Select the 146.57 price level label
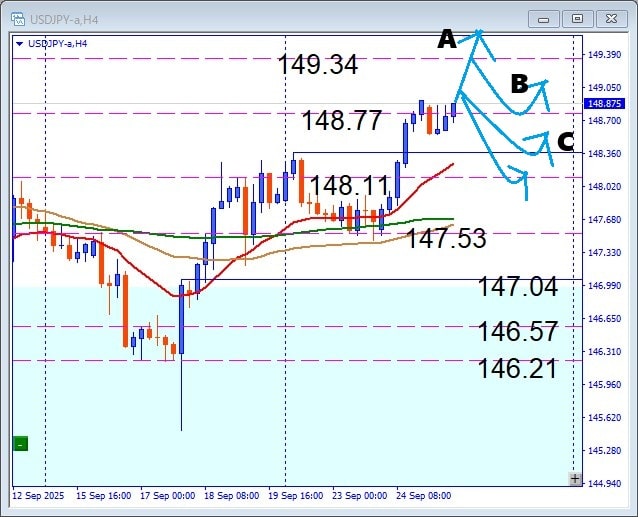Image resolution: width=638 pixels, height=517 pixels. (x=517, y=332)
